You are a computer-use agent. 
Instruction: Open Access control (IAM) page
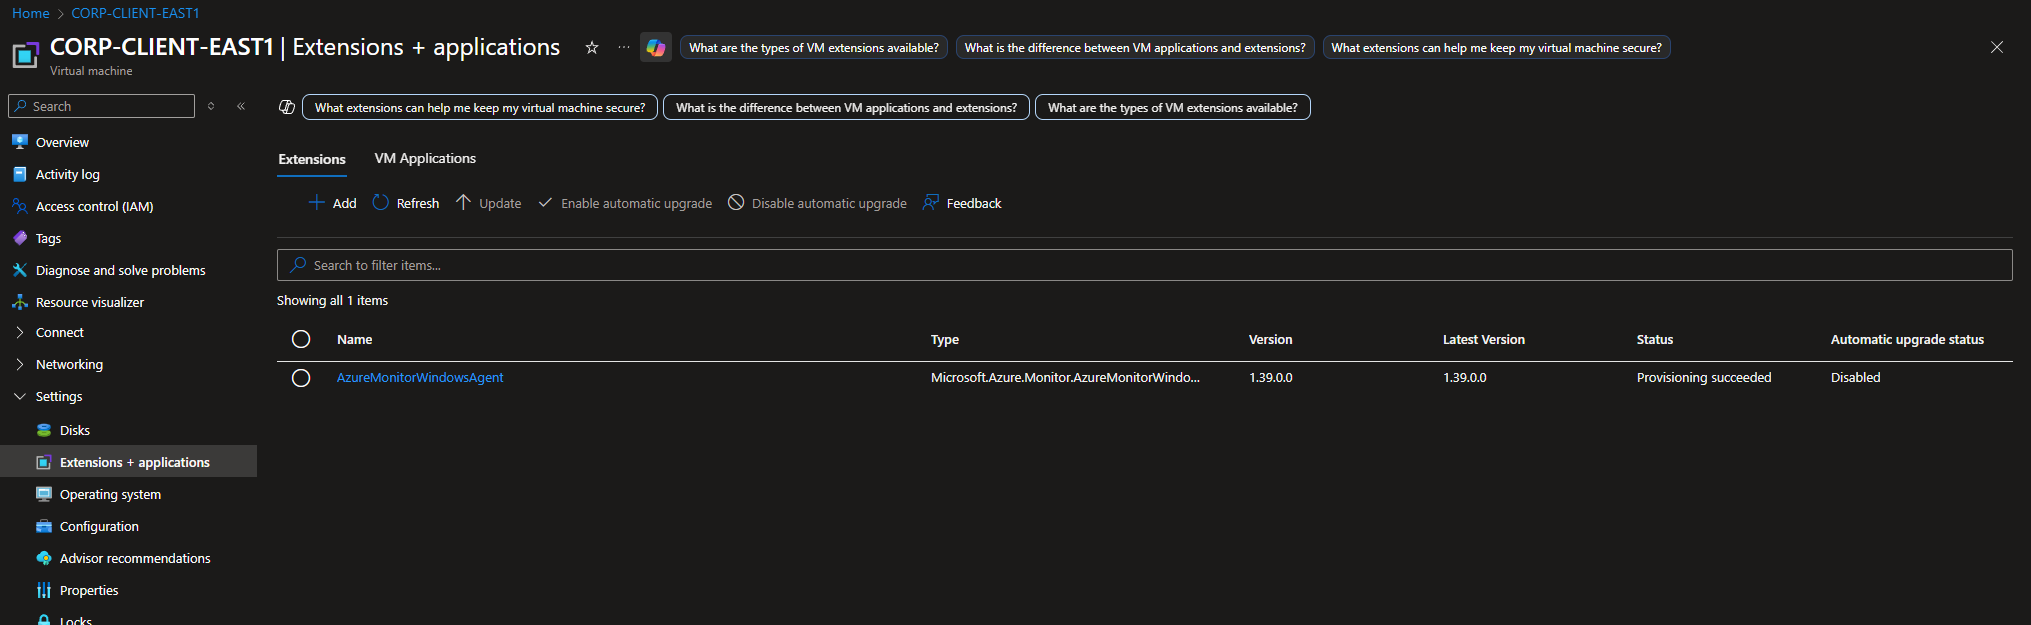(x=94, y=206)
